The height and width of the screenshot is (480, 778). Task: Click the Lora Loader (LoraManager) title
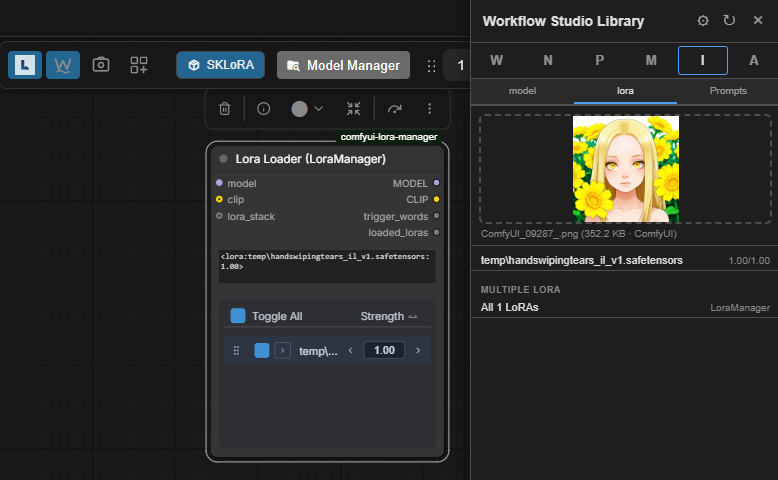point(310,159)
